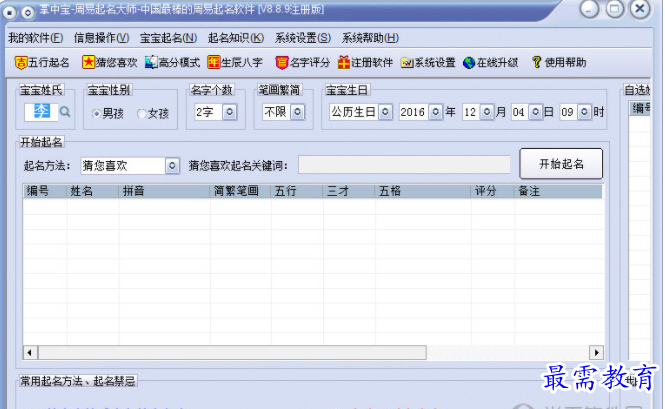Click the 备注 column header
The height and width of the screenshot is (409, 665).
click(x=559, y=191)
